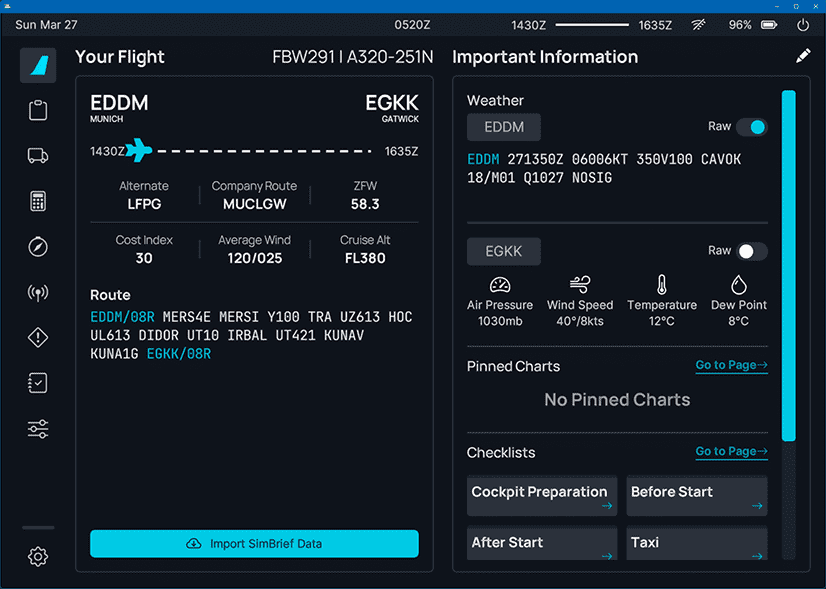This screenshot has height=589, width=826.
Task: Follow Checklists Go to Page link
Action: coord(731,451)
